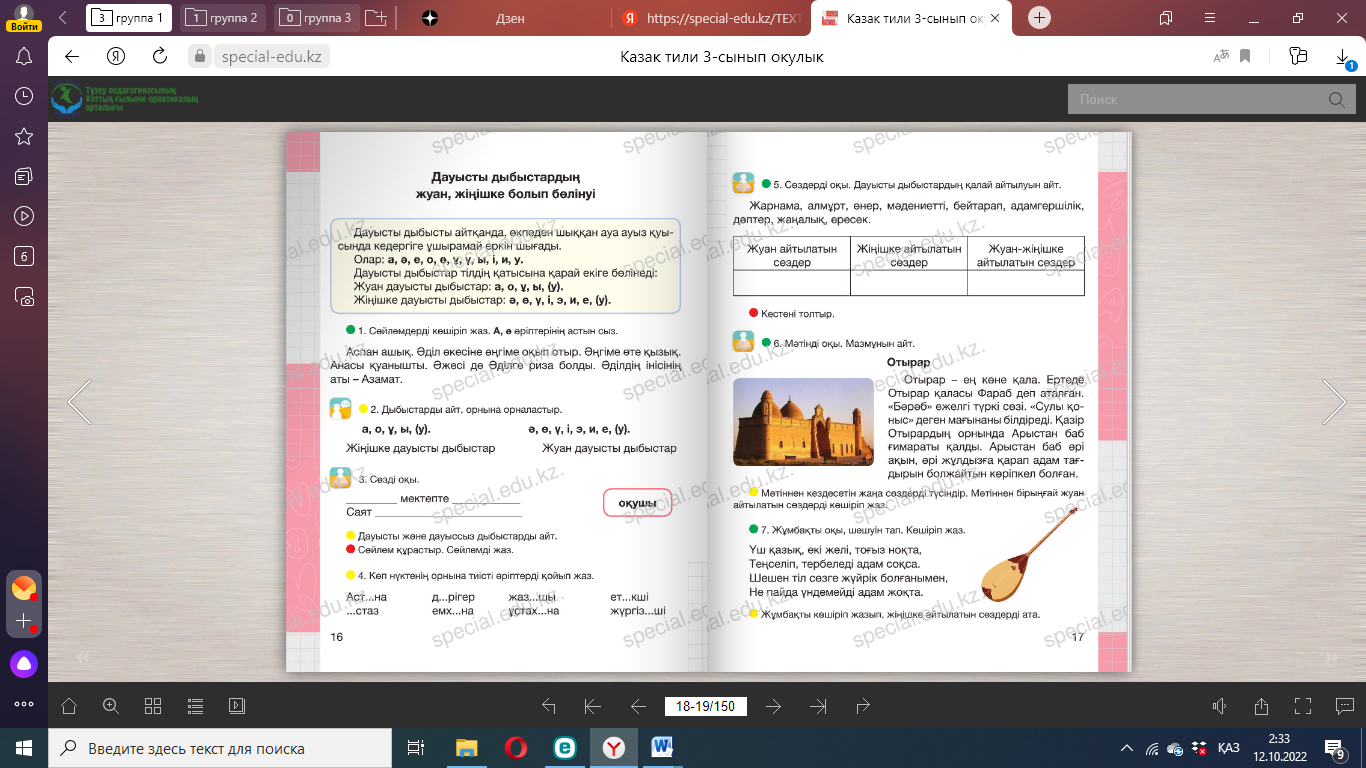Jump to the first page of the book
The height and width of the screenshot is (768, 1366).
pos(592,706)
